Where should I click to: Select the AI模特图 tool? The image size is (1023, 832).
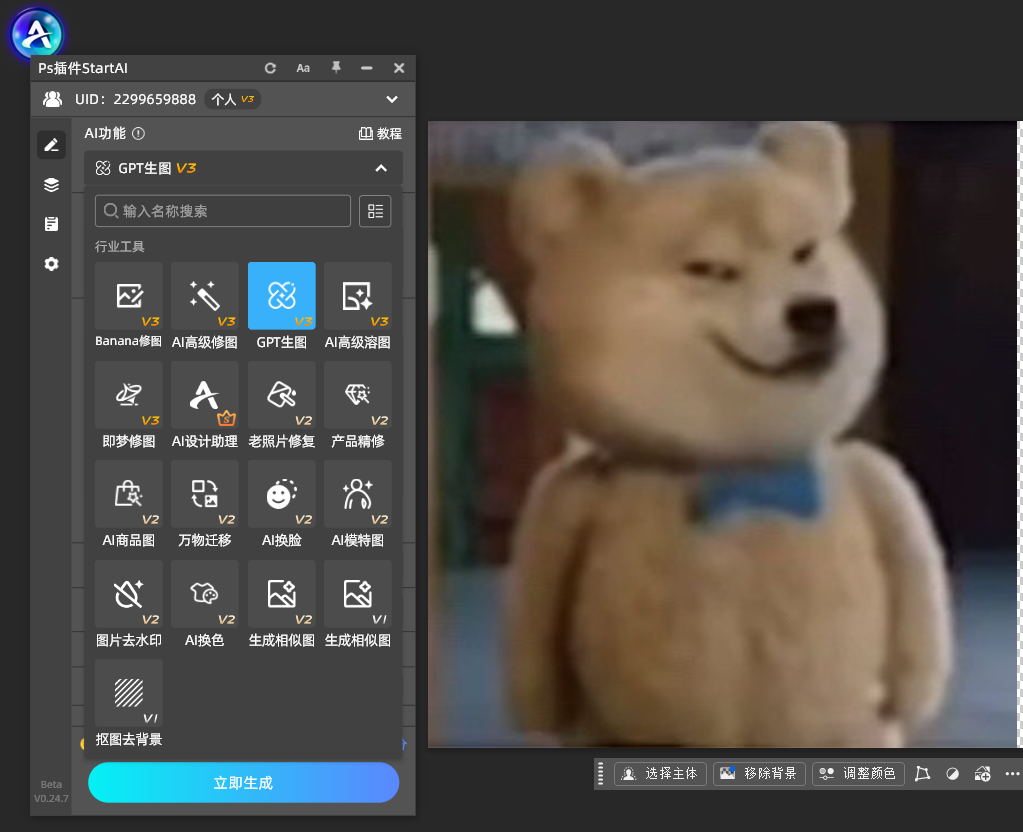[x=358, y=504]
